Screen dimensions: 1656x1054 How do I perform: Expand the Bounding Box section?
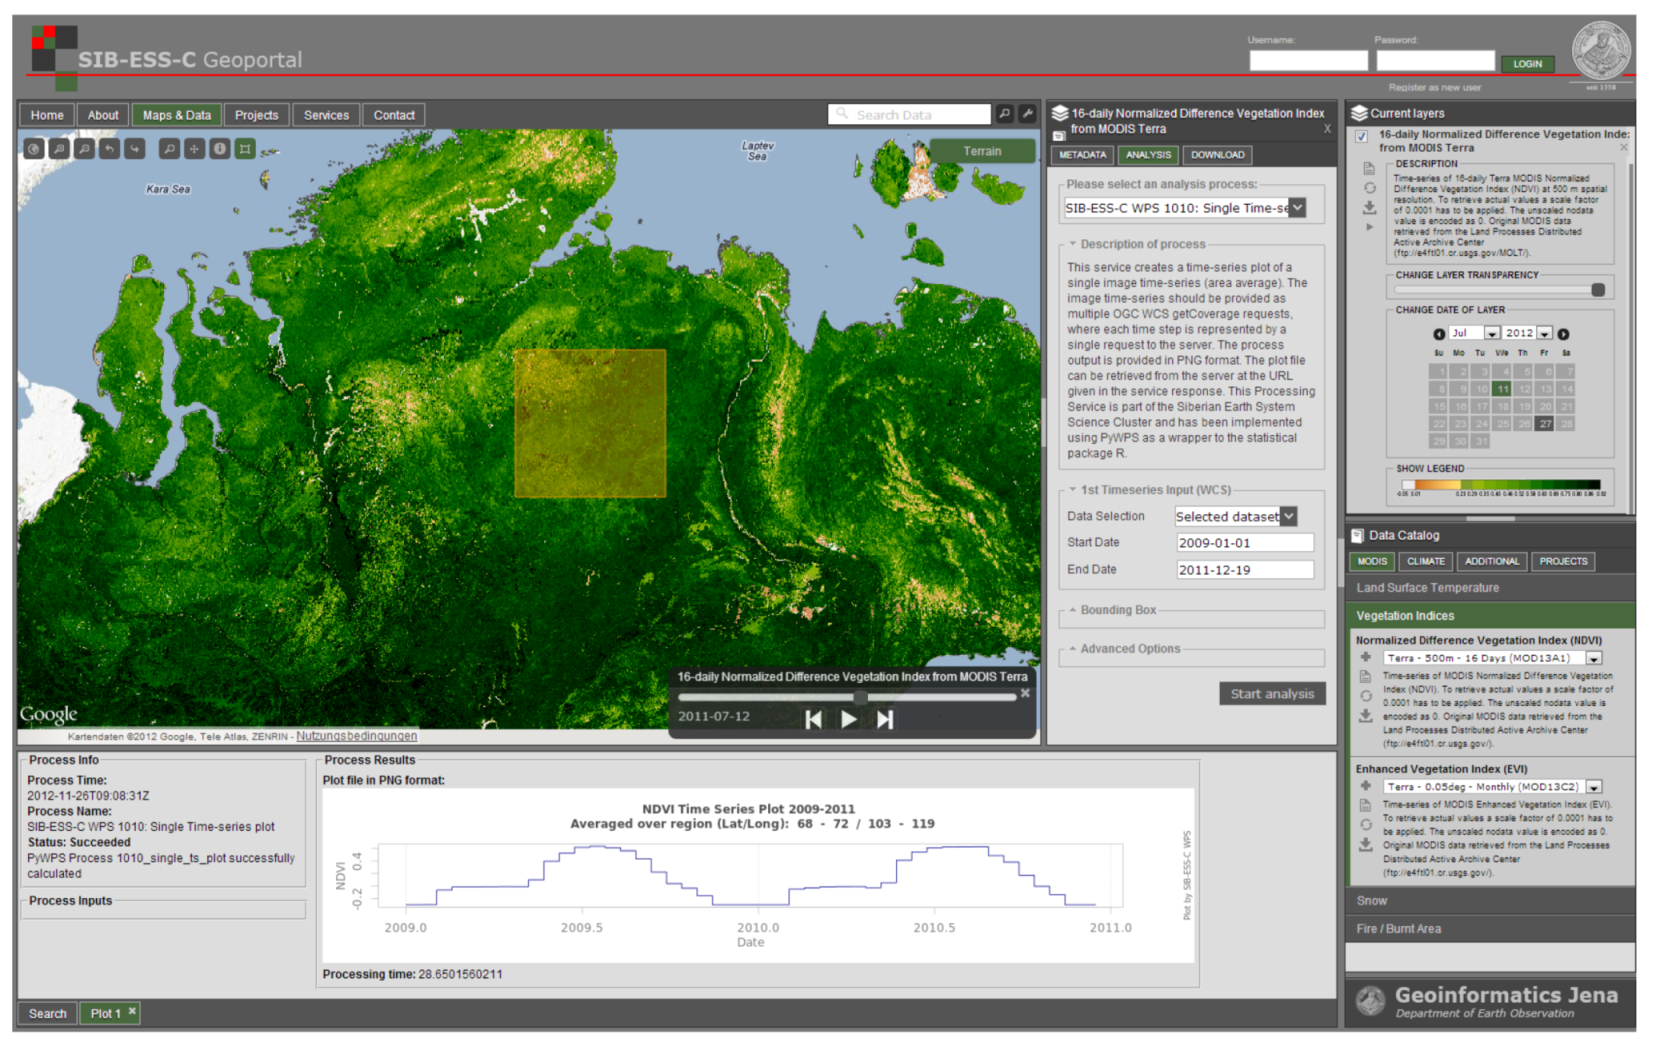pos(1117,610)
